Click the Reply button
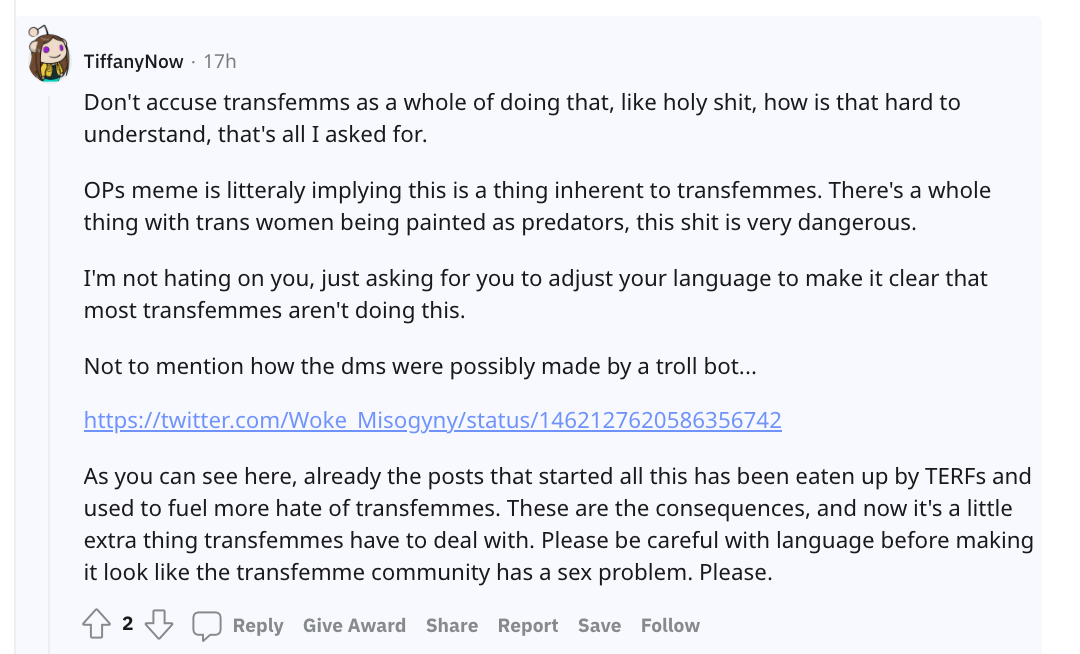 tap(258, 625)
